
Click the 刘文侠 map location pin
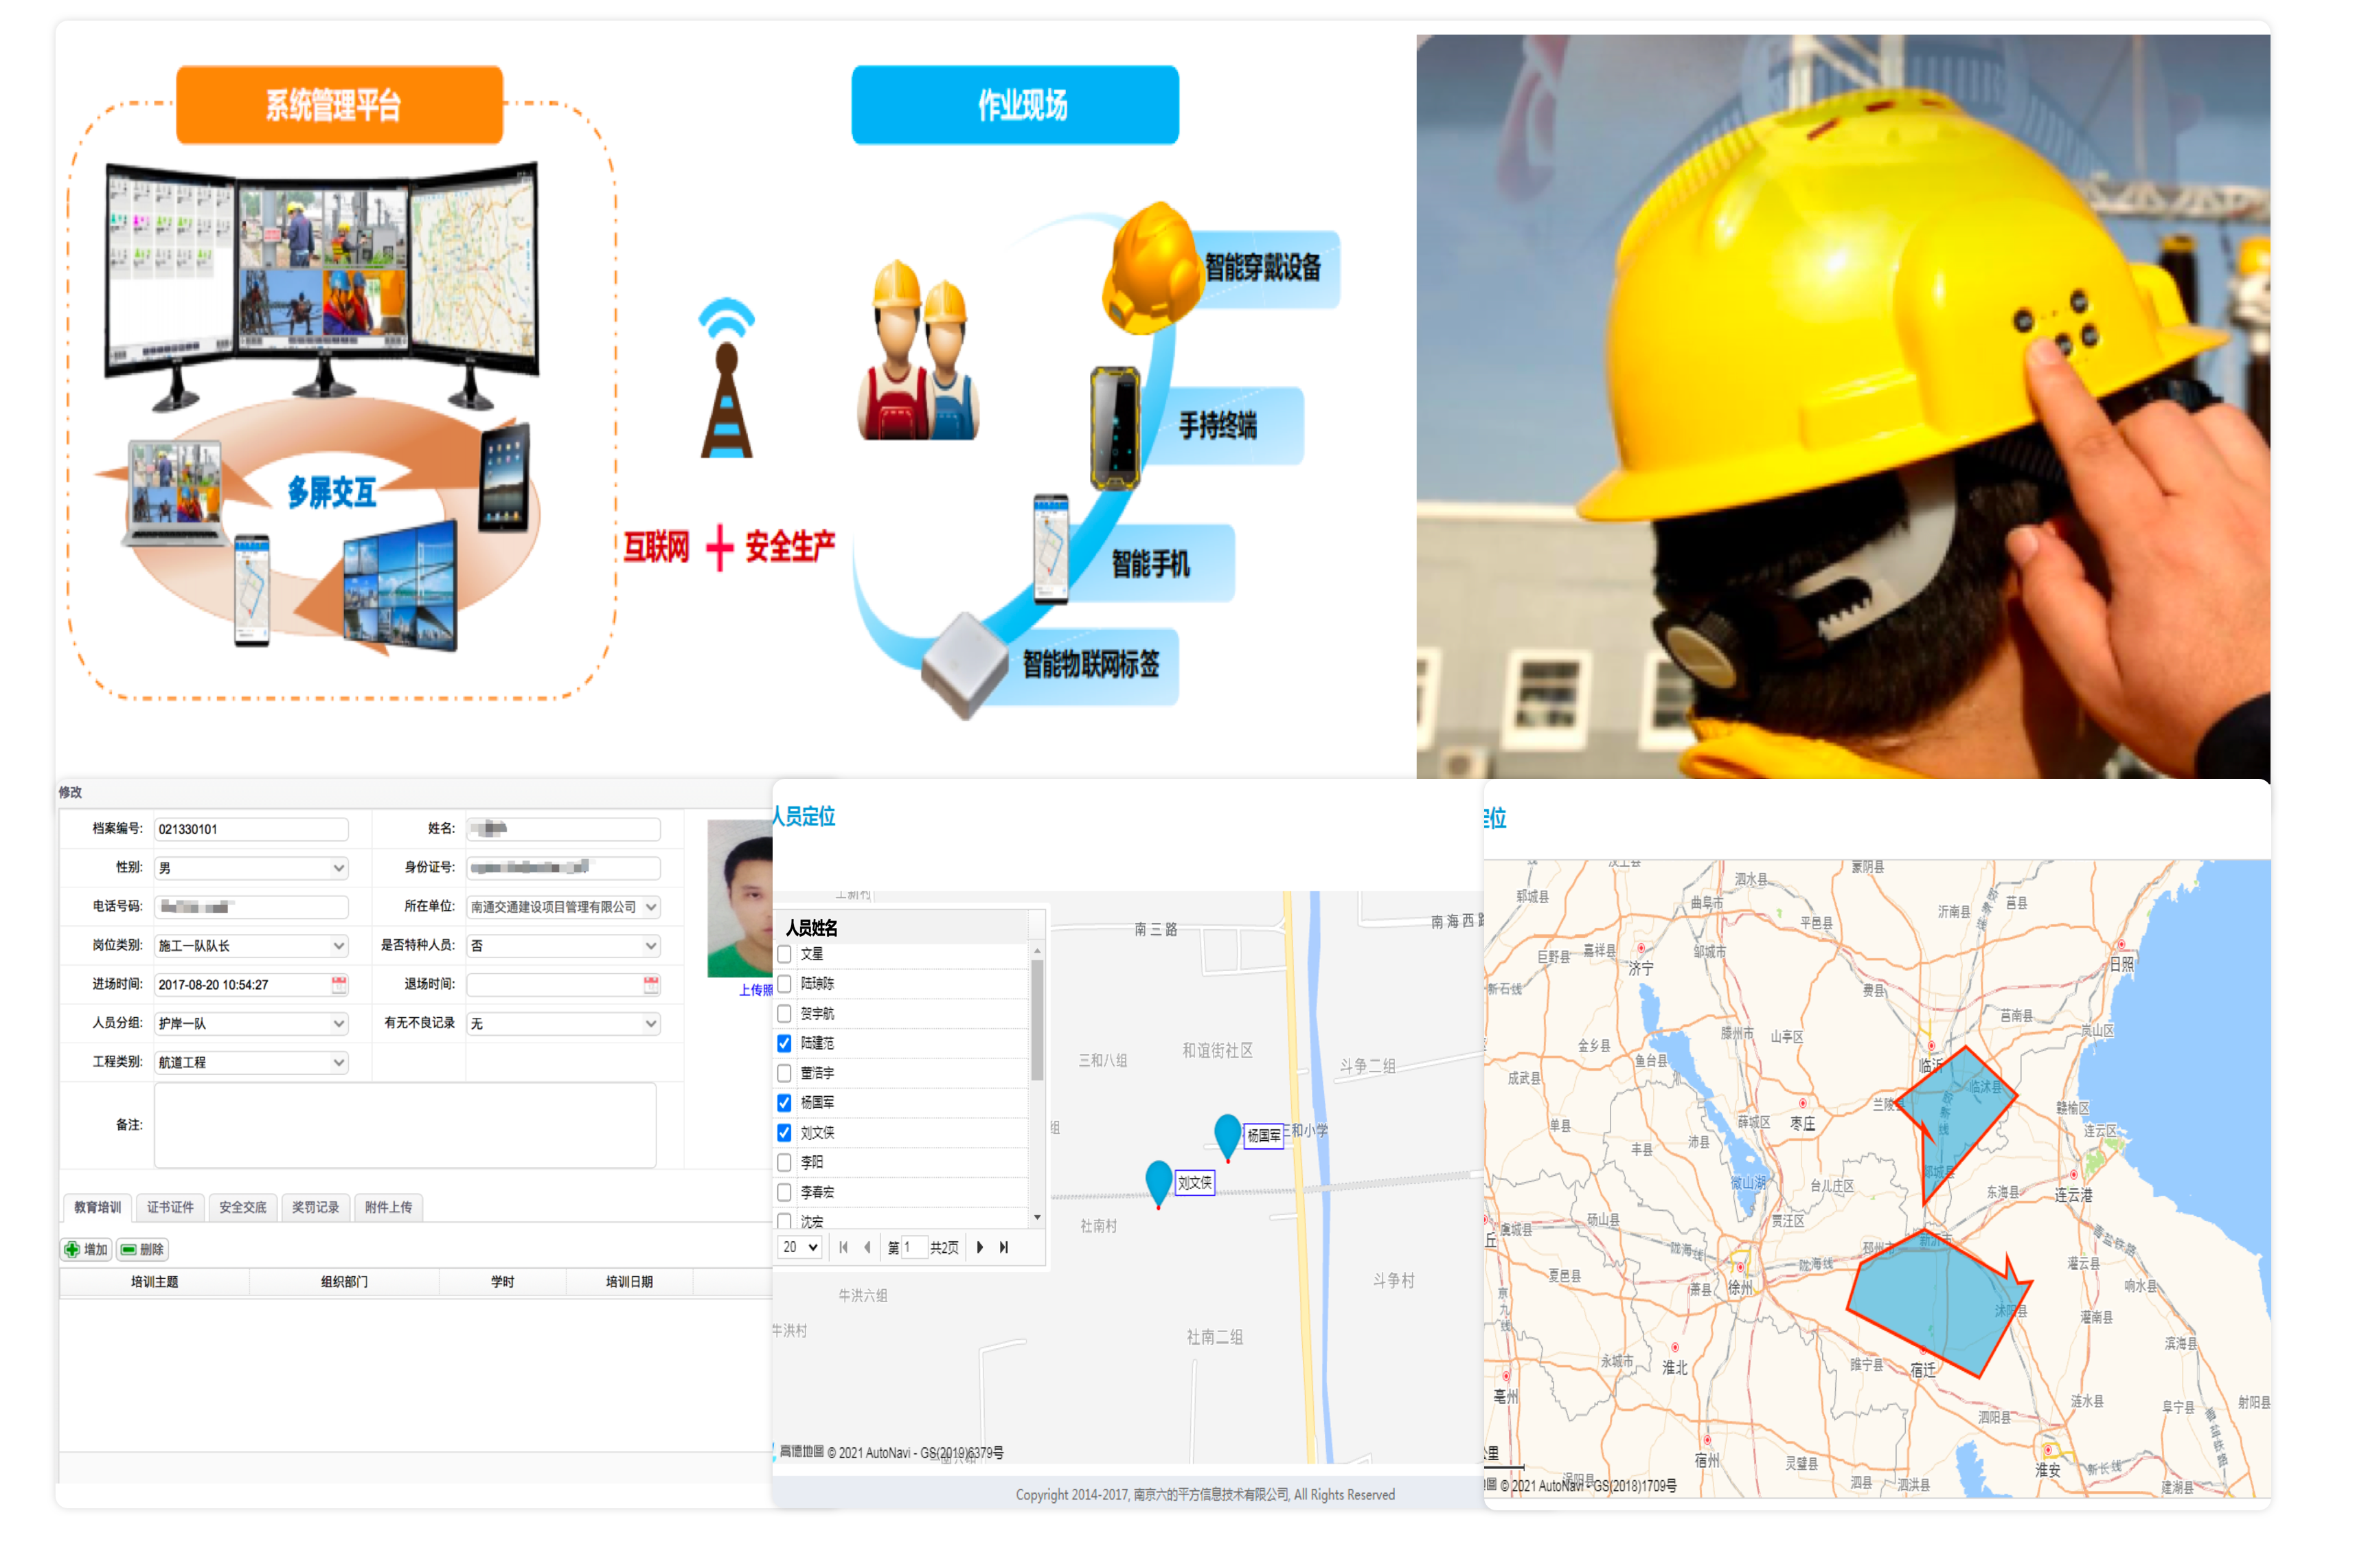(x=1158, y=1181)
